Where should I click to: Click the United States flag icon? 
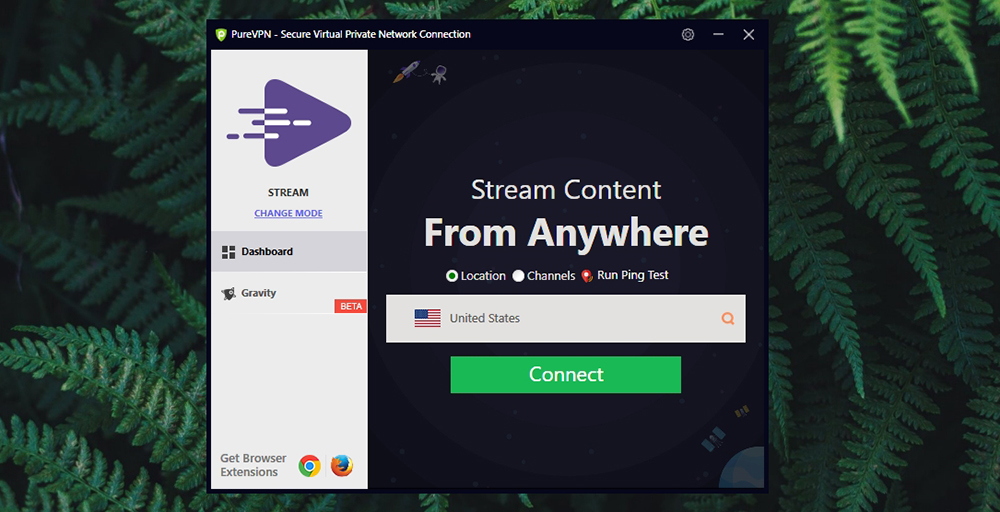point(427,318)
